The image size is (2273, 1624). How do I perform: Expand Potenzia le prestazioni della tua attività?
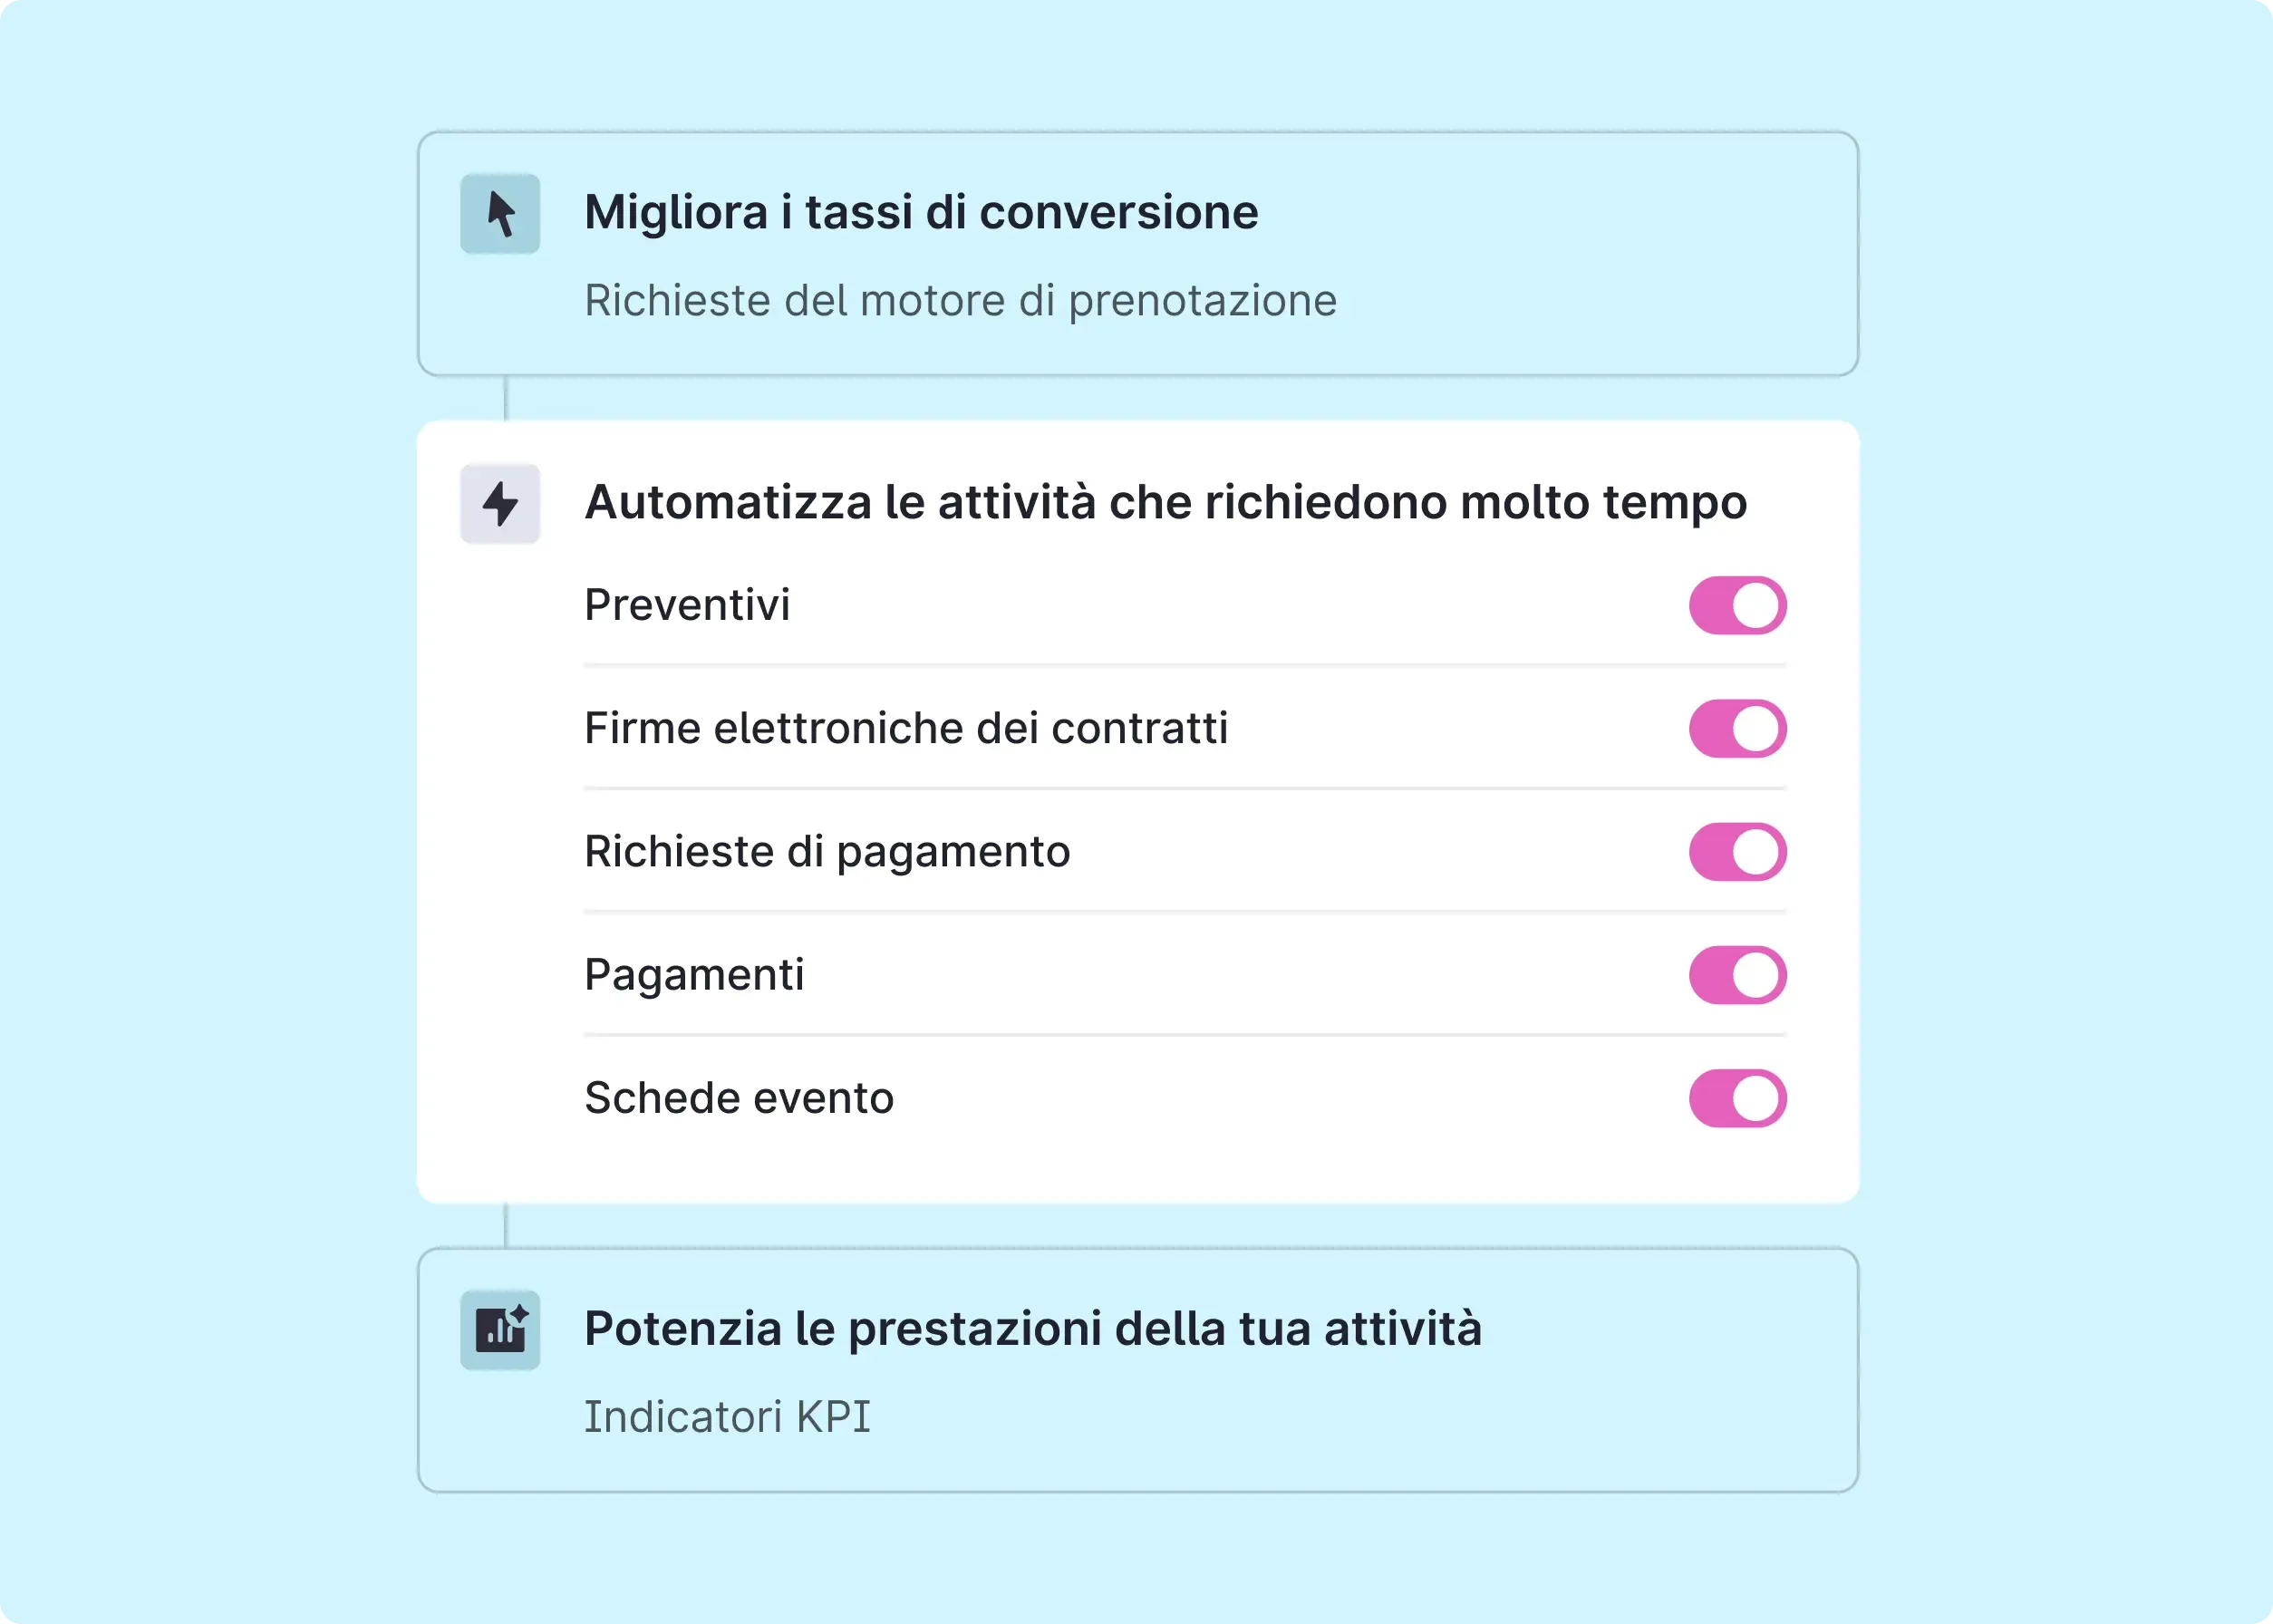pyautogui.click(x=1138, y=1370)
